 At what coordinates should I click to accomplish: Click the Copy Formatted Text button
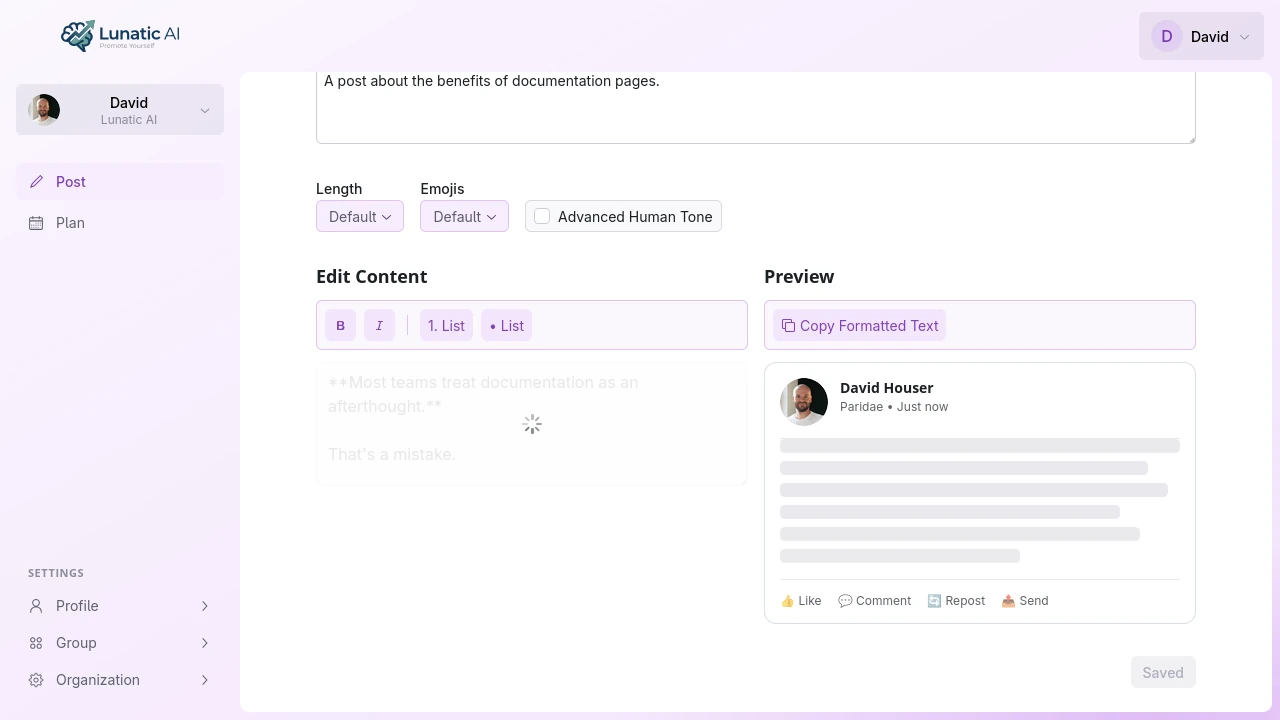859,325
